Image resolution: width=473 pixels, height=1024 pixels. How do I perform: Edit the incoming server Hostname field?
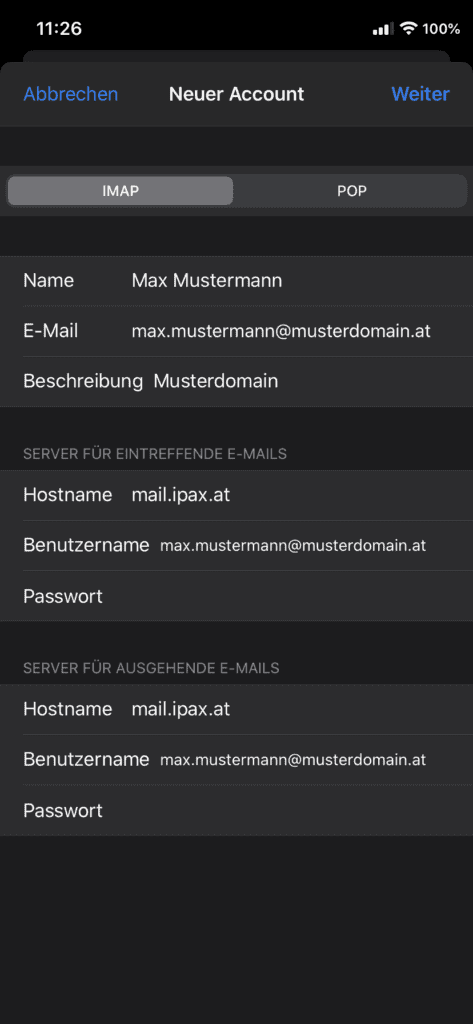tap(236, 495)
